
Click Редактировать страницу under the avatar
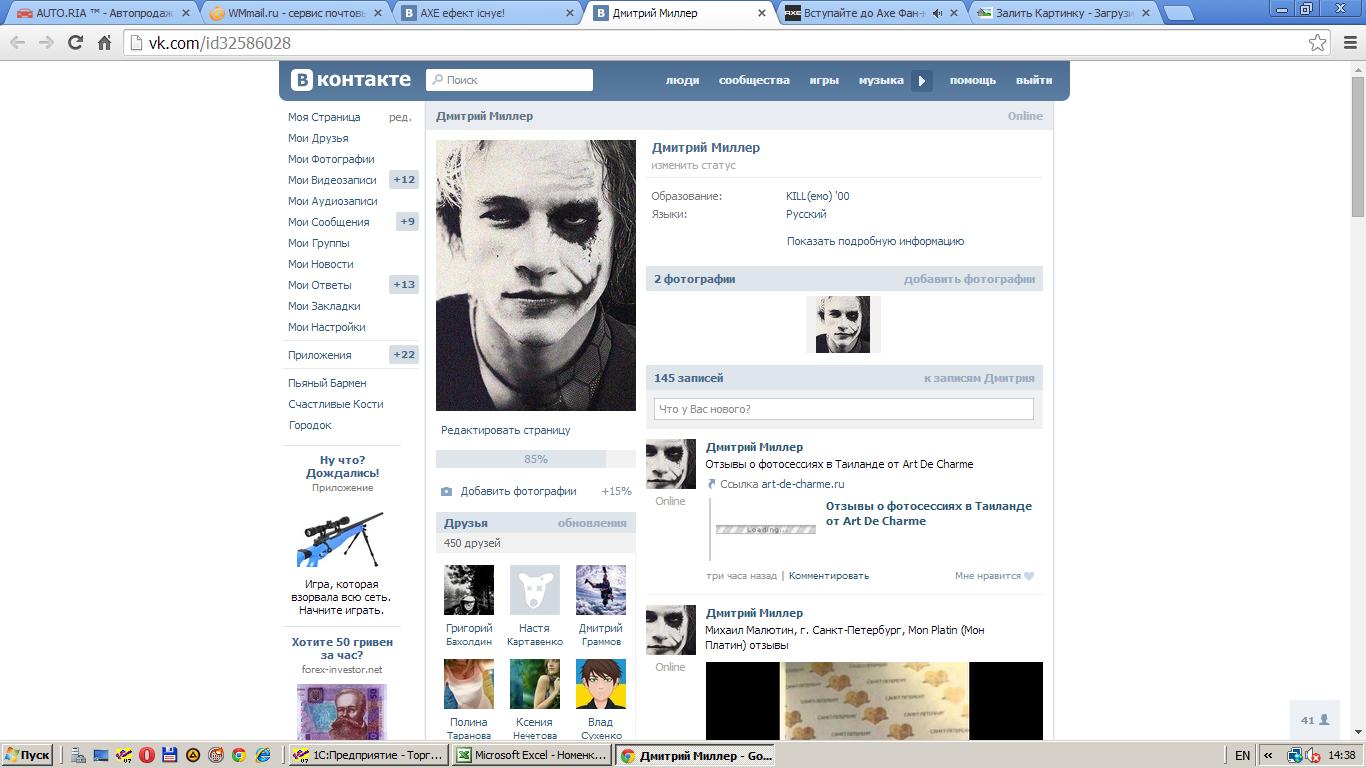506,430
